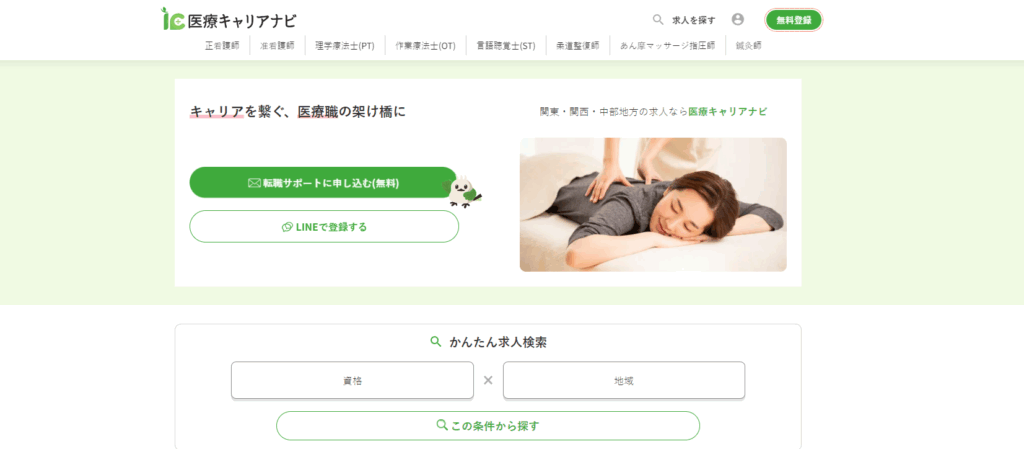The width and height of the screenshot is (1024, 449).
Task: Select 柔道整復師 in navigation
Action: pos(578,46)
